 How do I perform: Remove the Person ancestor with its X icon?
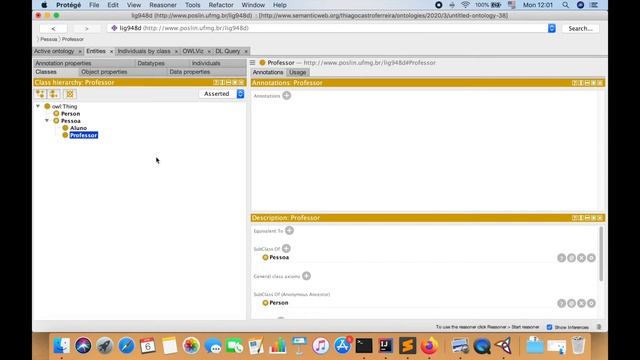pyautogui.click(x=581, y=303)
